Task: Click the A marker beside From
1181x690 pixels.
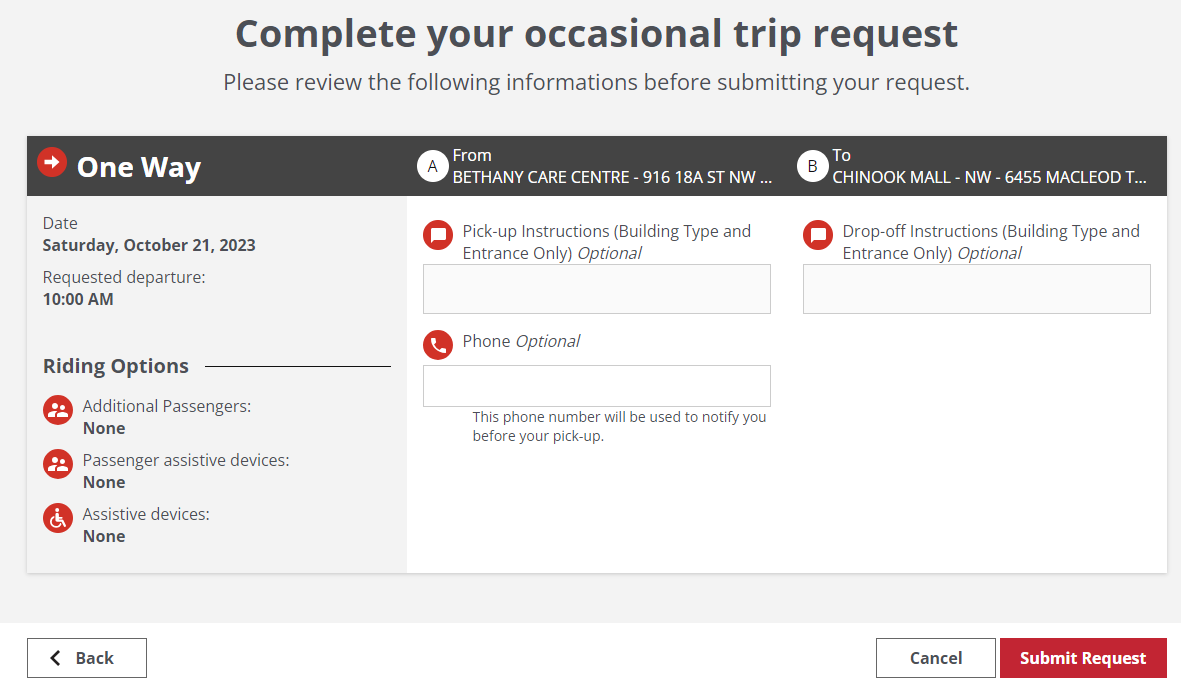Action: (x=432, y=166)
